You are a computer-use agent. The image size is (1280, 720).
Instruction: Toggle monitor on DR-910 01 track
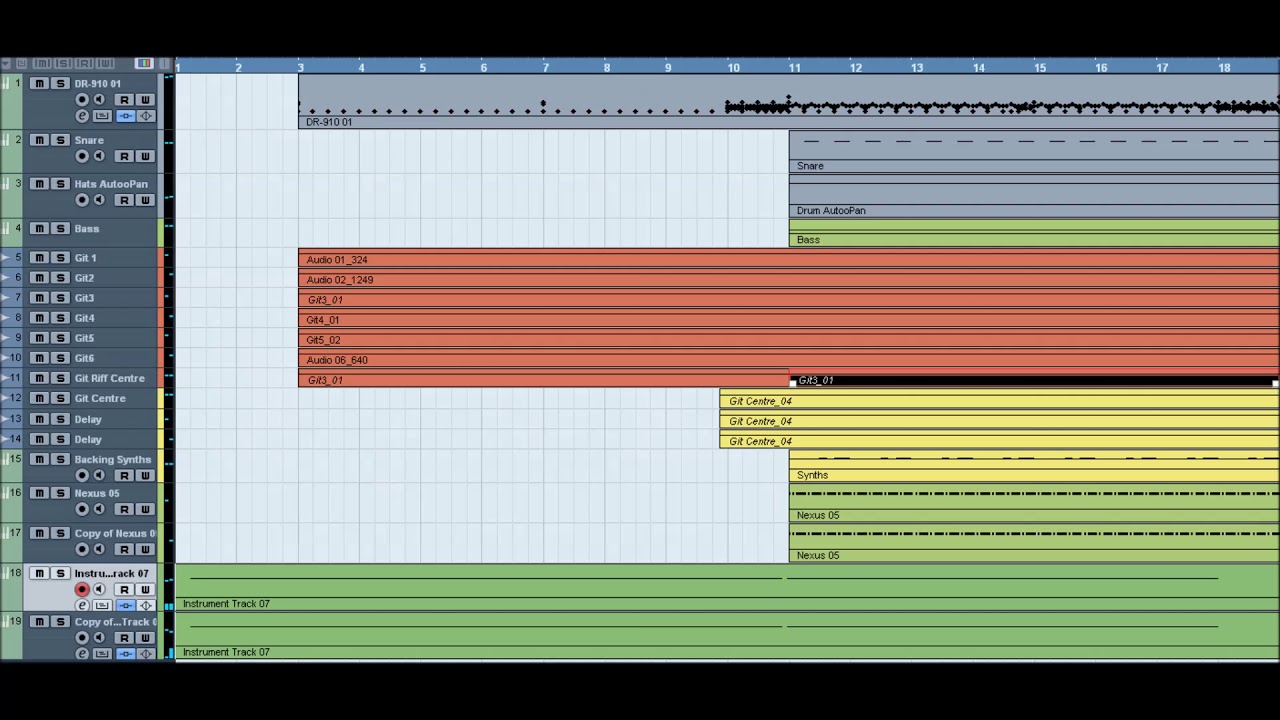99,100
